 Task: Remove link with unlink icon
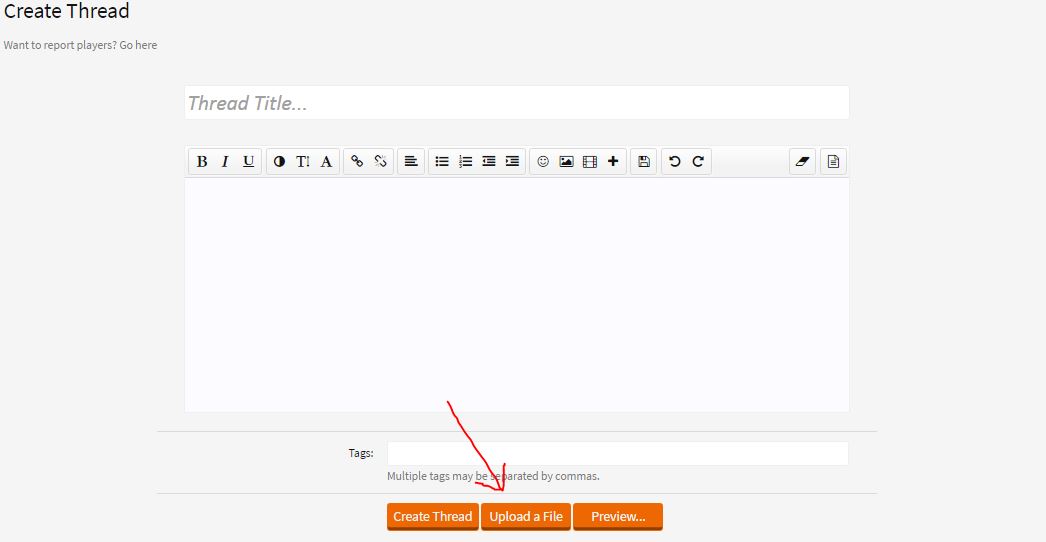coord(380,162)
